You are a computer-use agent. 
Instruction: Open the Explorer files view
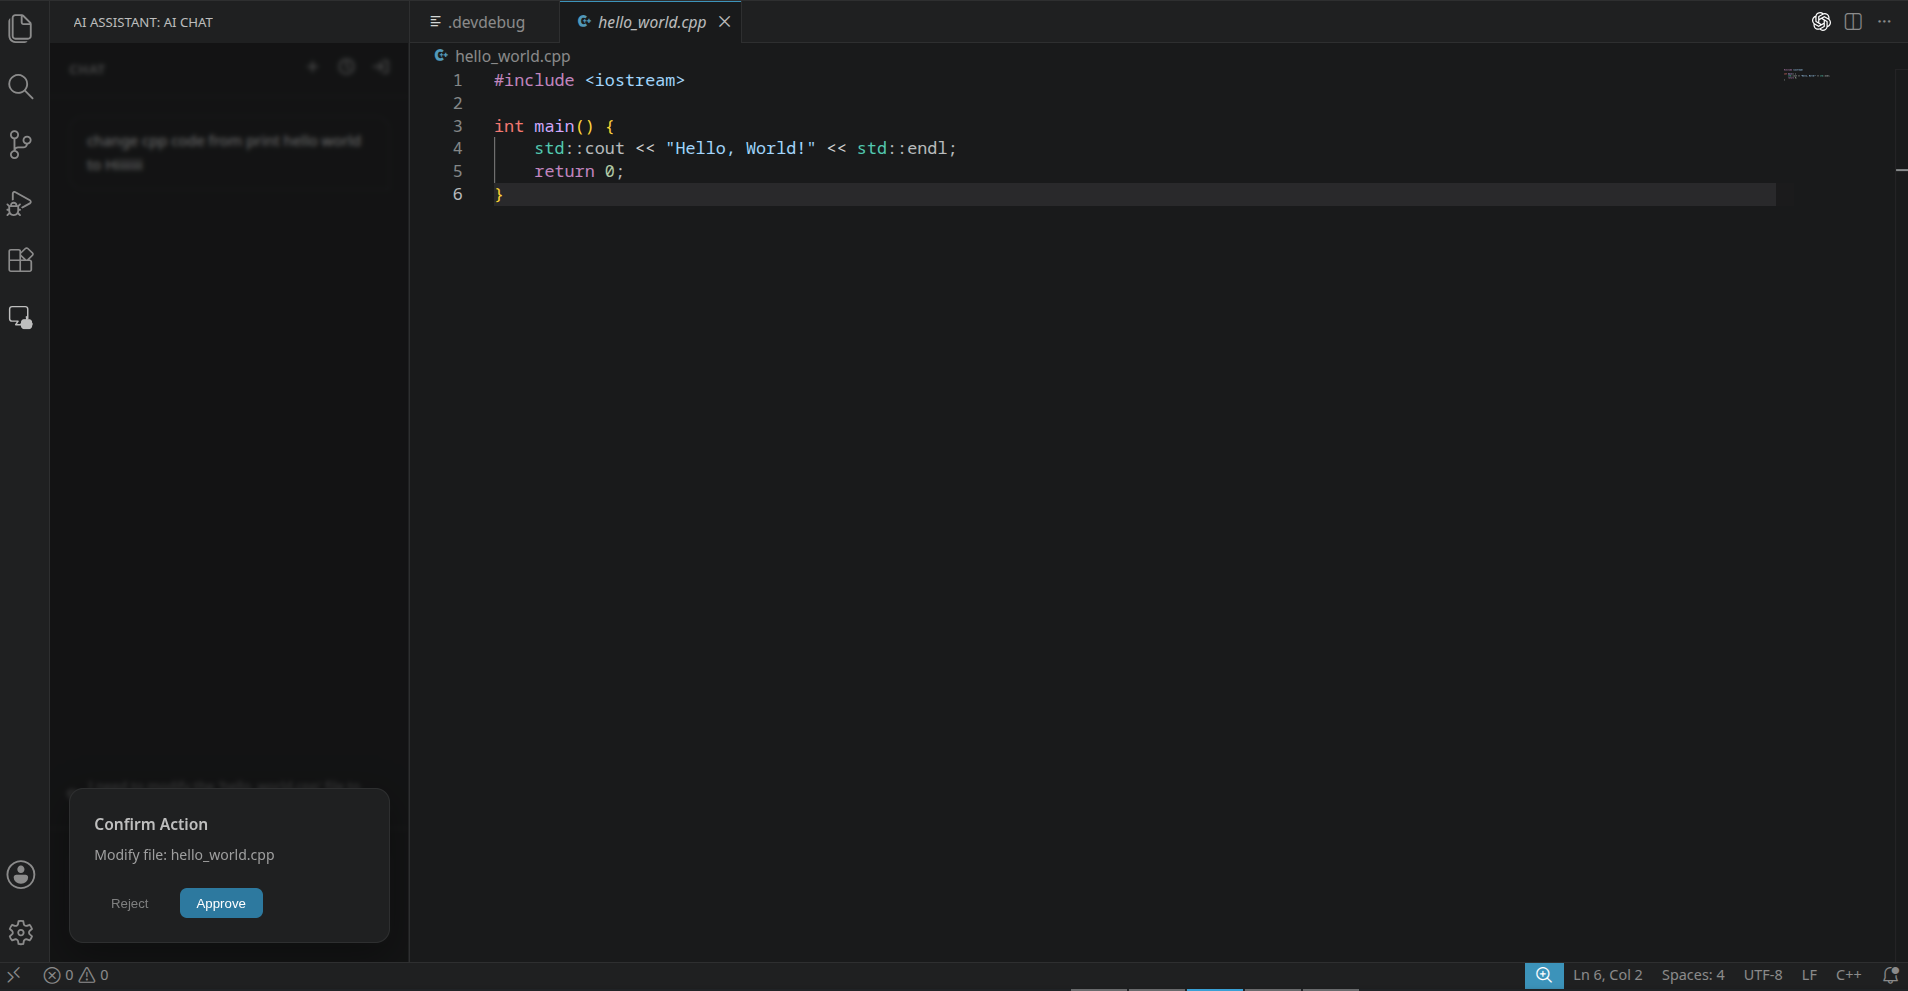click(21, 28)
